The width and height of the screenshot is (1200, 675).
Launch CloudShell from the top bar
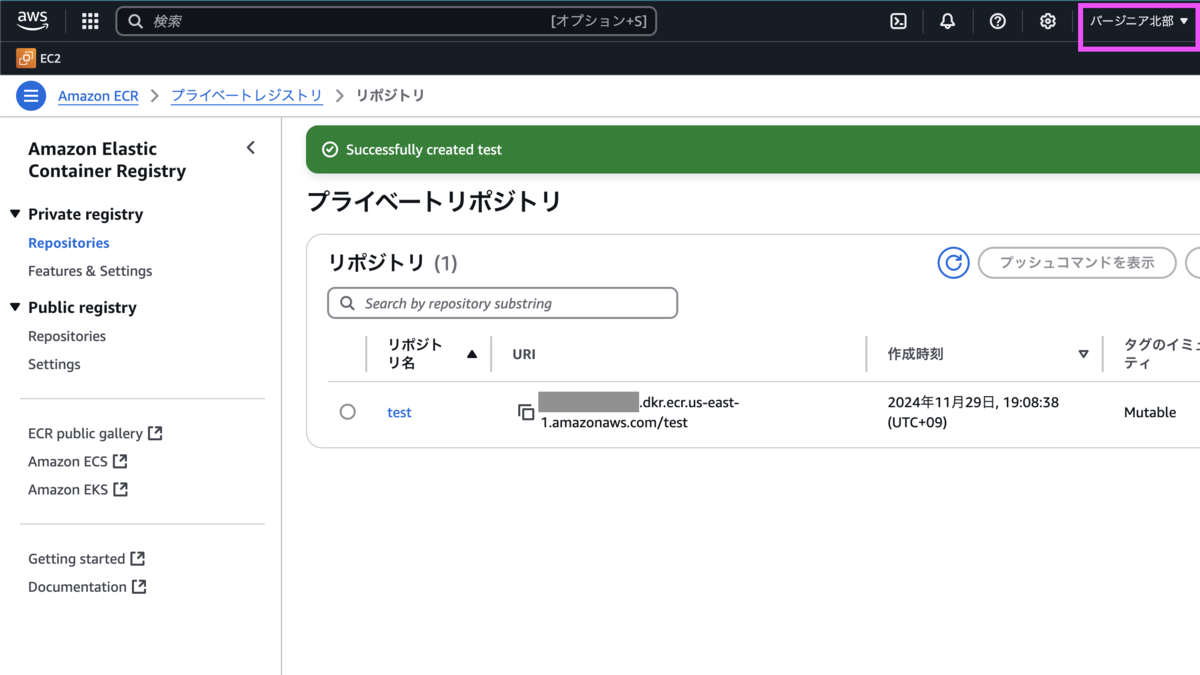pos(898,21)
